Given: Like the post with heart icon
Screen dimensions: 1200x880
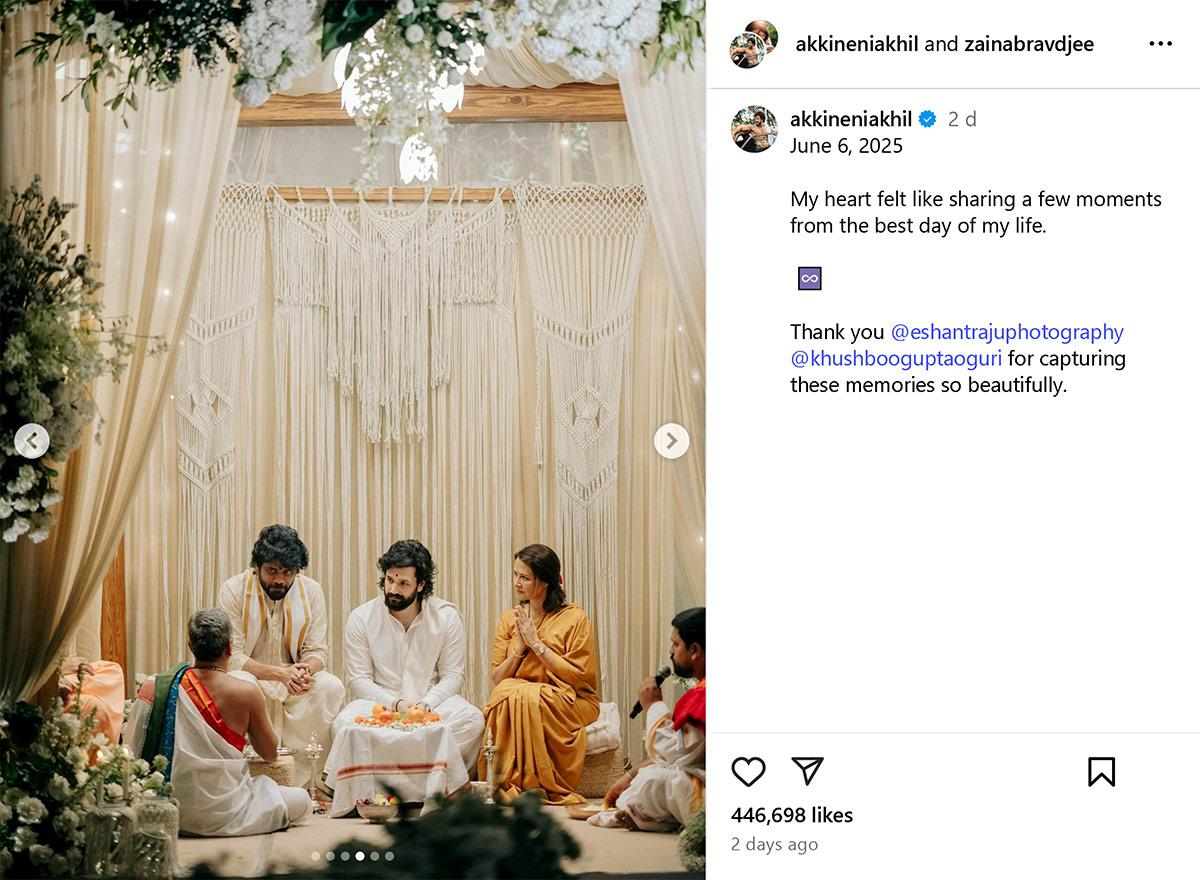Looking at the screenshot, I should tap(748, 771).
